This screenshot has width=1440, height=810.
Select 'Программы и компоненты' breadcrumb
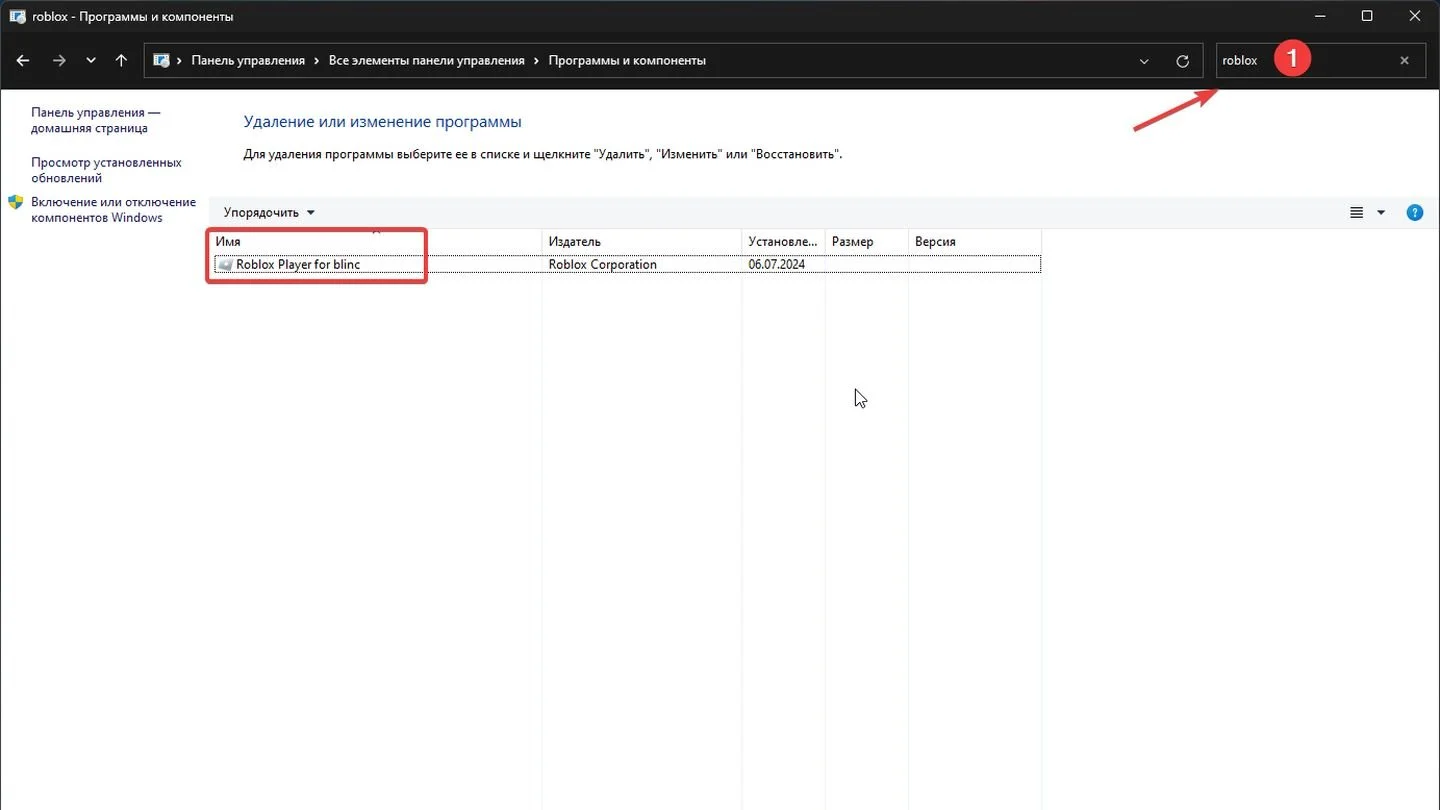(627, 60)
